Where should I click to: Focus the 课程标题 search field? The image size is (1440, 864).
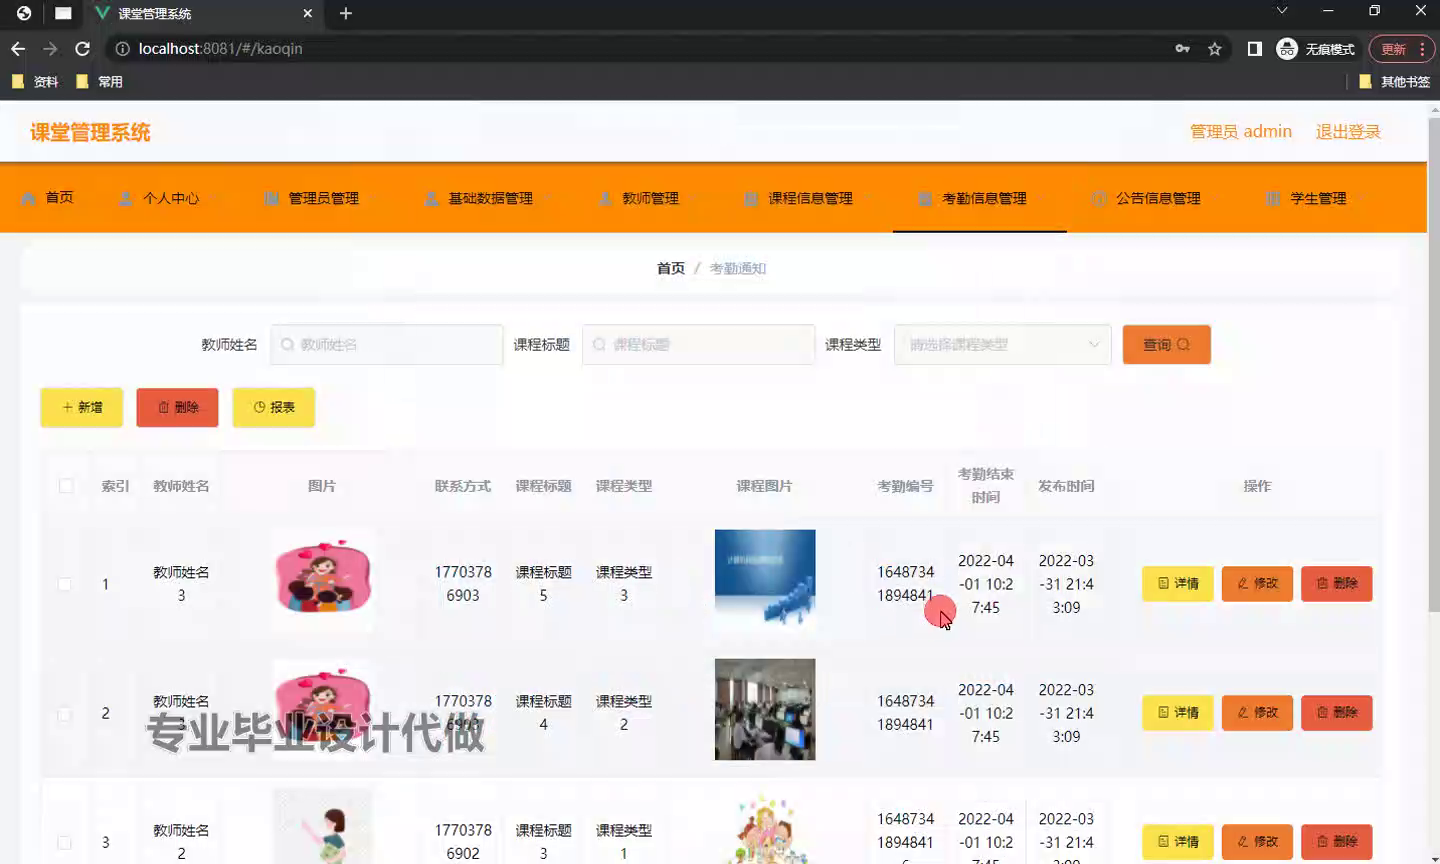click(x=699, y=344)
